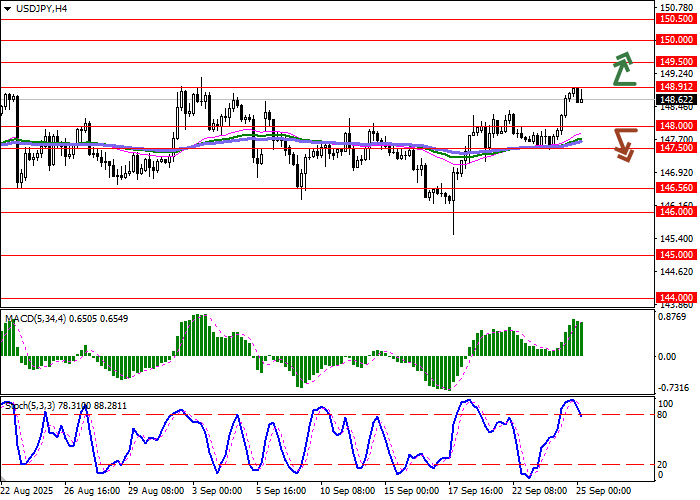The image size is (700, 500).
Task: Select the 150.000 resistance level label
Action: pos(676,40)
